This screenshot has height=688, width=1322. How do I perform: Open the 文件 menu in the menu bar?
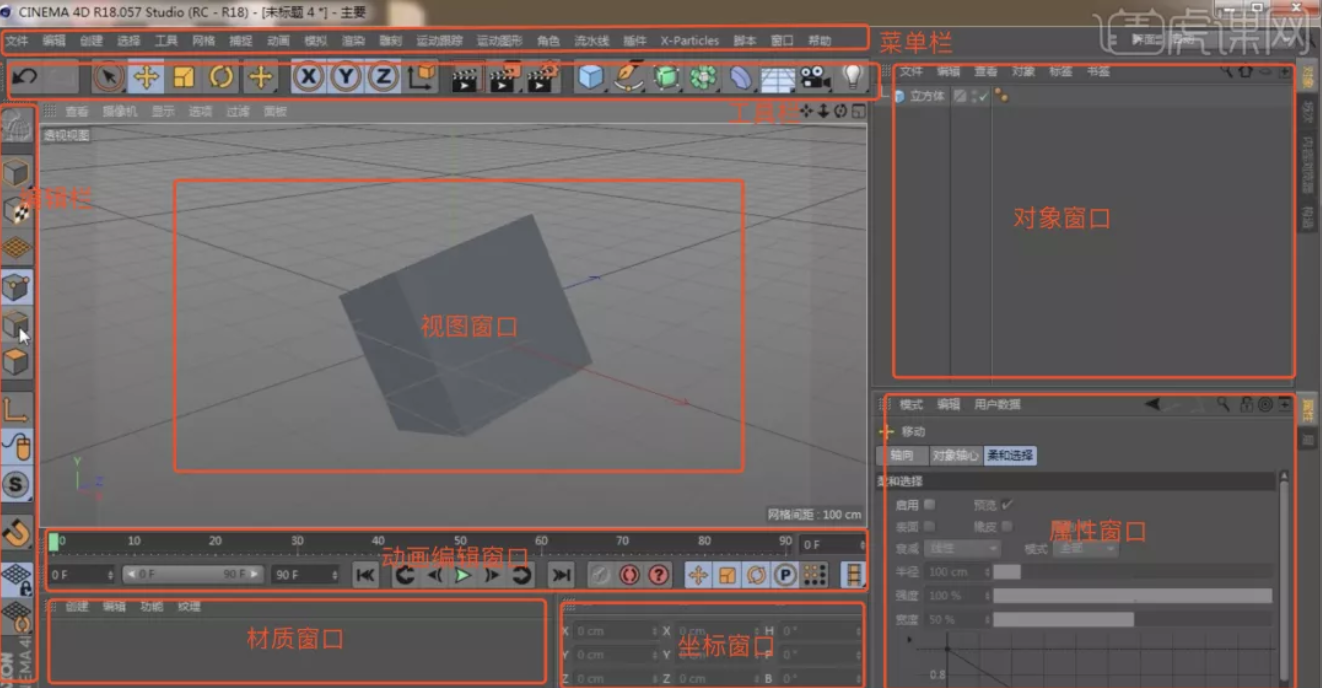point(17,41)
